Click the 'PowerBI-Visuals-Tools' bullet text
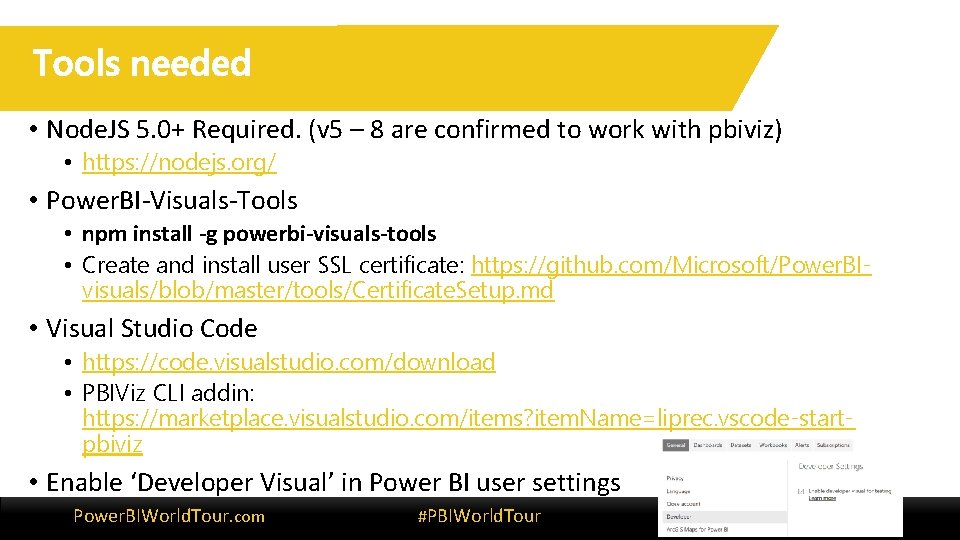The height and width of the screenshot is (540, 960). click(x=171, y=201)
